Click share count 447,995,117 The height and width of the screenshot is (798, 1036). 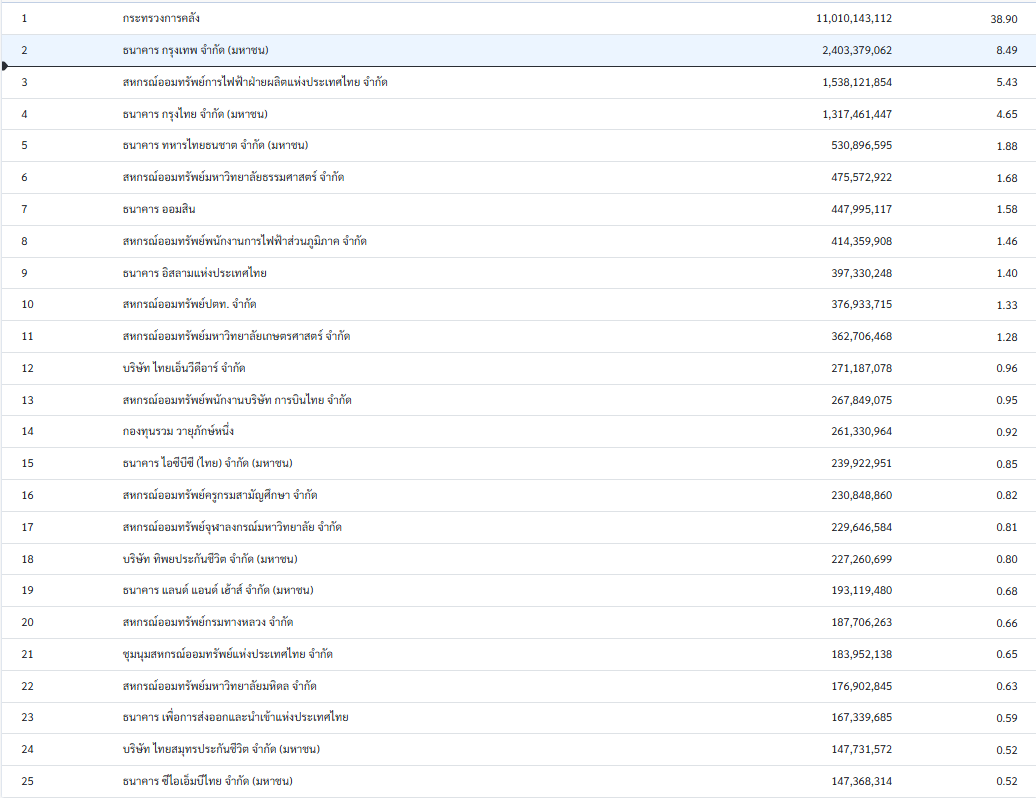(x=862, y=209)
